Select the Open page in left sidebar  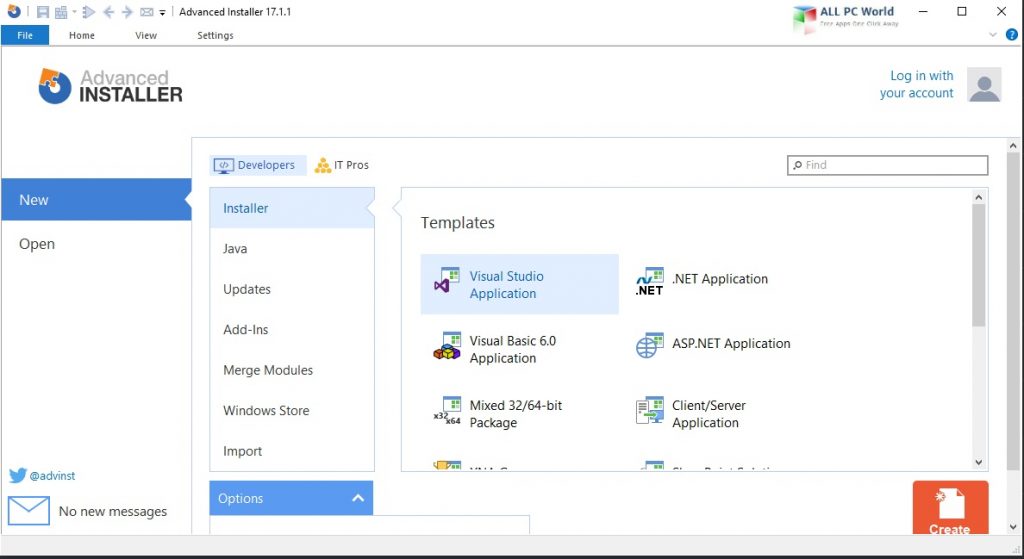tap(96, 244)
